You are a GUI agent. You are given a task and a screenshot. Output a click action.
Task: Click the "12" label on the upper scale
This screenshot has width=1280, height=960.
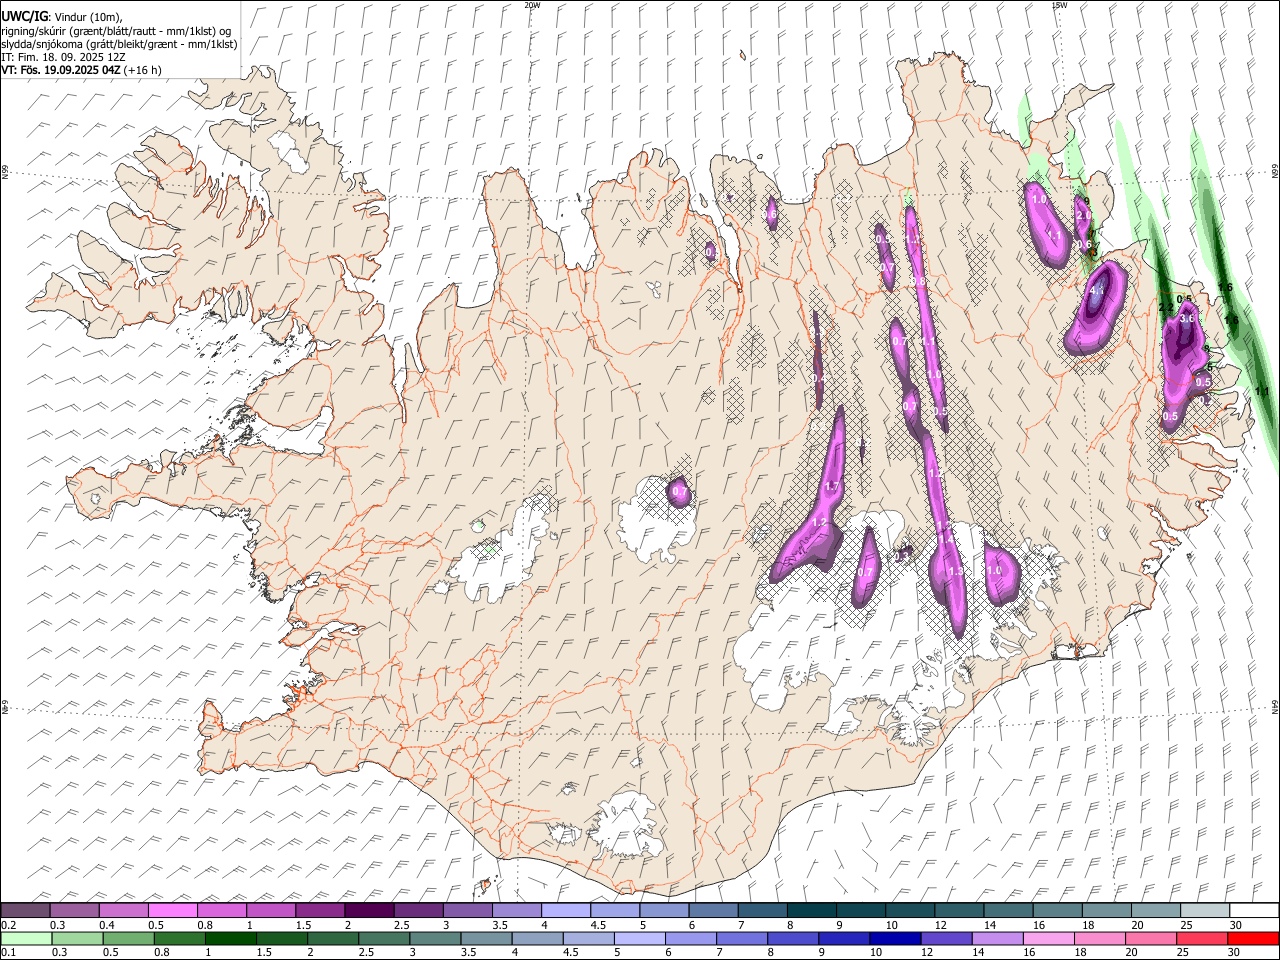pos(941,925)
